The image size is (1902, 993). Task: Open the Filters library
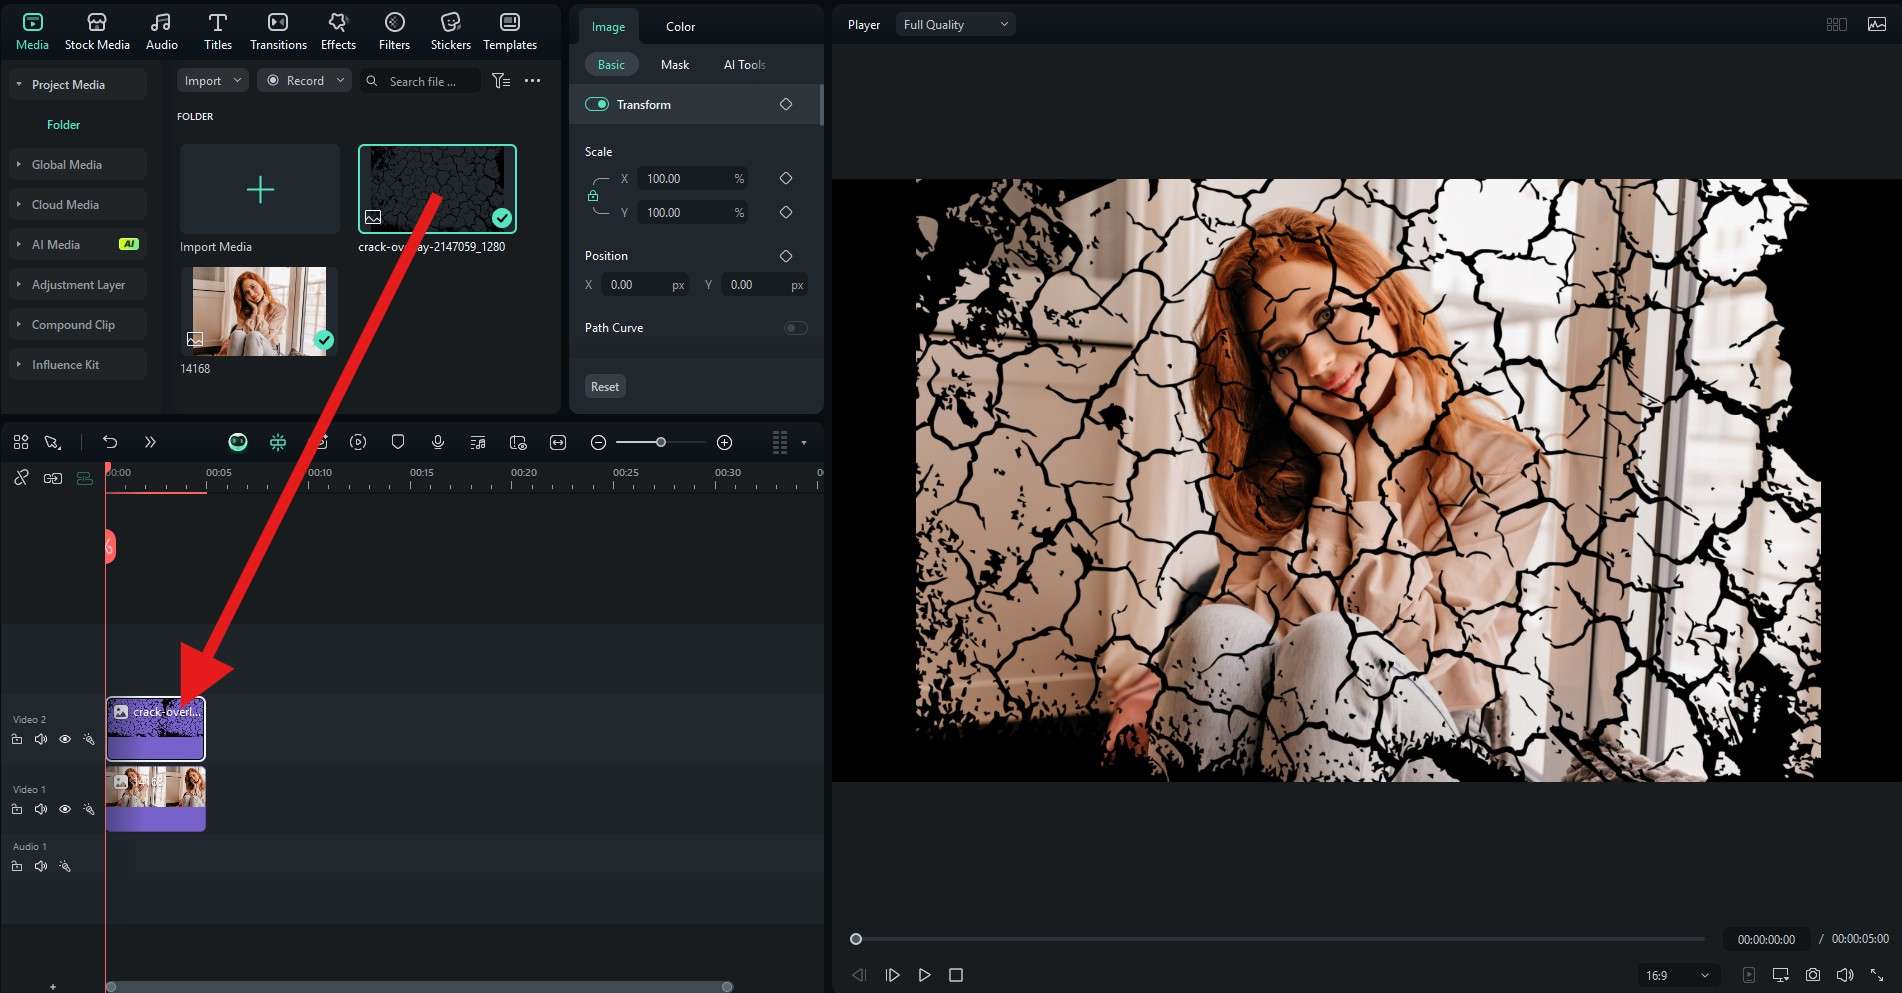click(x=394, y=32)
